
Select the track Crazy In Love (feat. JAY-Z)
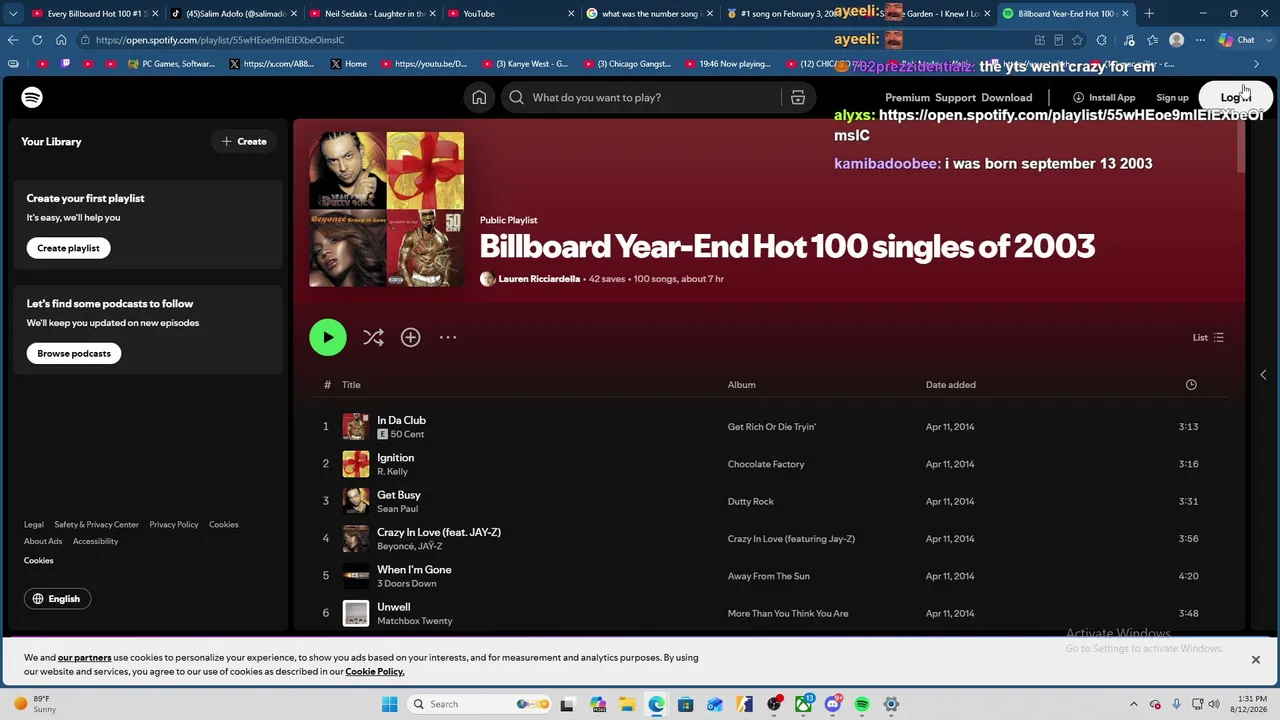439,532
